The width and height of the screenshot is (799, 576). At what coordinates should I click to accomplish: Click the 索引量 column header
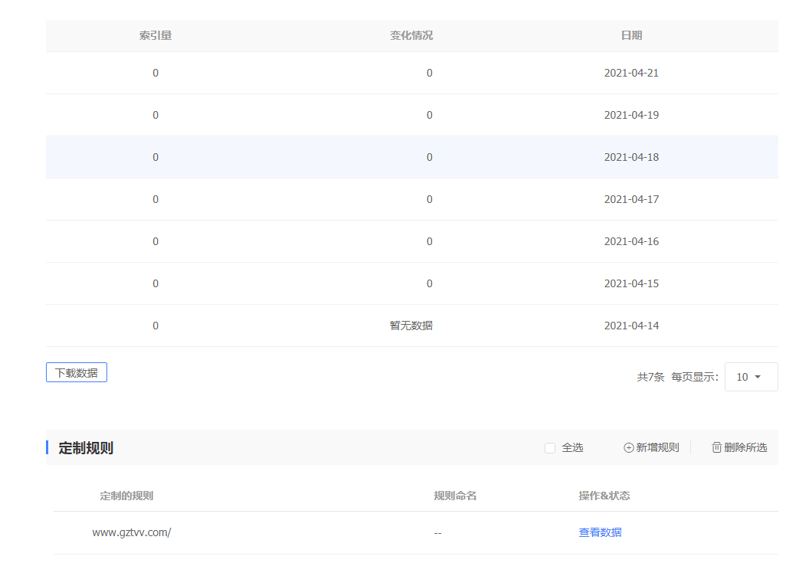[155, 36]
